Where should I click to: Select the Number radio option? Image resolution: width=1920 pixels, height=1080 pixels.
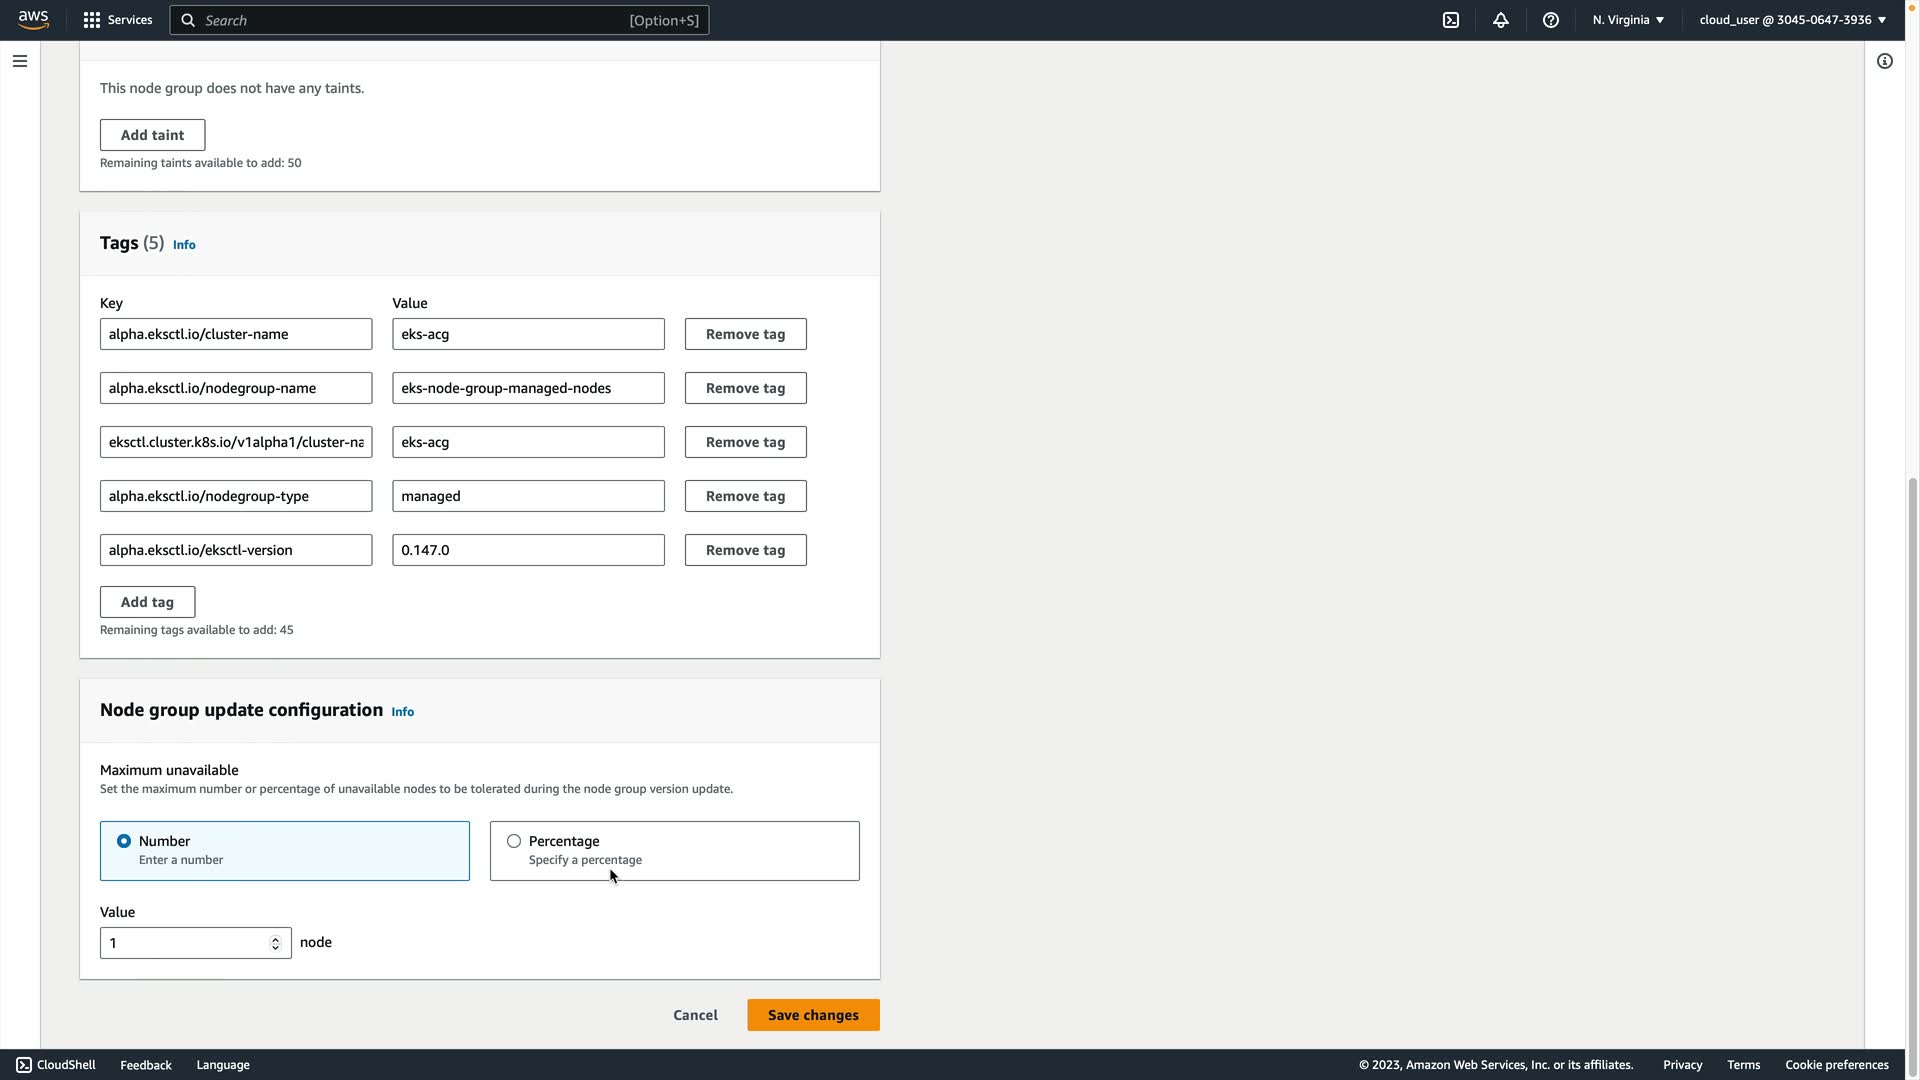[124, 841]
